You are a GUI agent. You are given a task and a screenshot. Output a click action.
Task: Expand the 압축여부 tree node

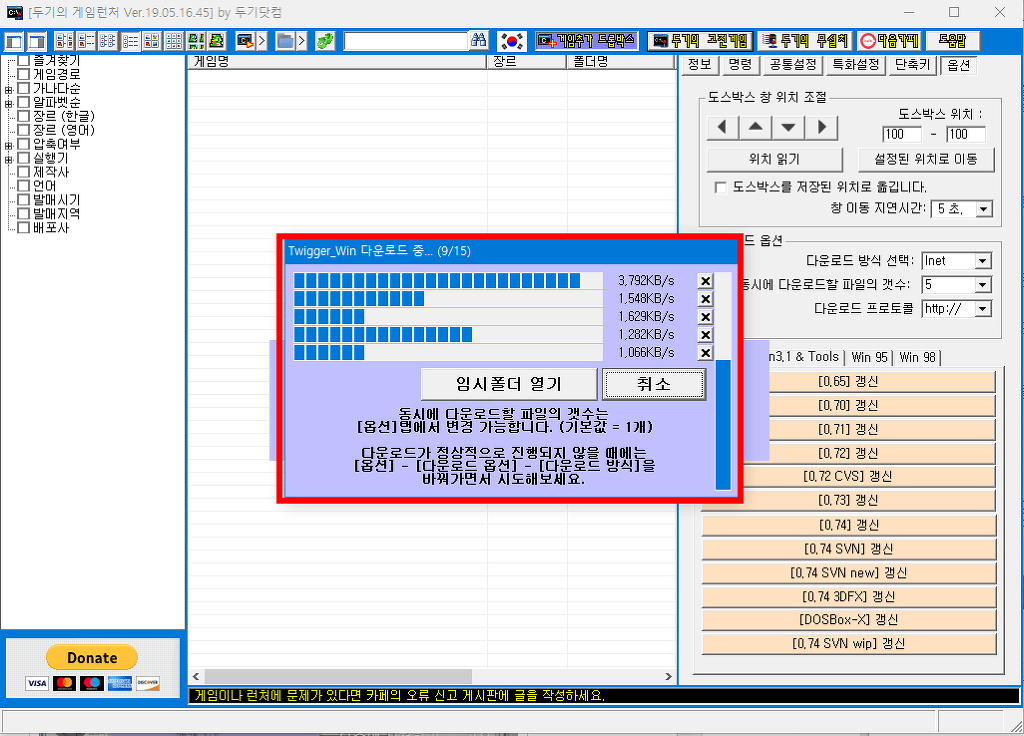tap(8, 145)
